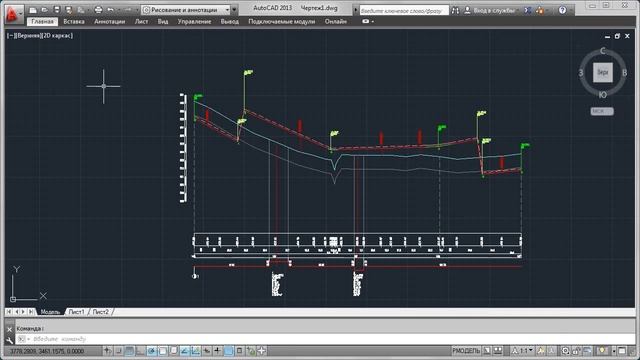The height and width of the screenshot is (360, 640).
Task: Click the Autodesk Exchange X icon
Action: pyautogui.click(x=528, y=11)
